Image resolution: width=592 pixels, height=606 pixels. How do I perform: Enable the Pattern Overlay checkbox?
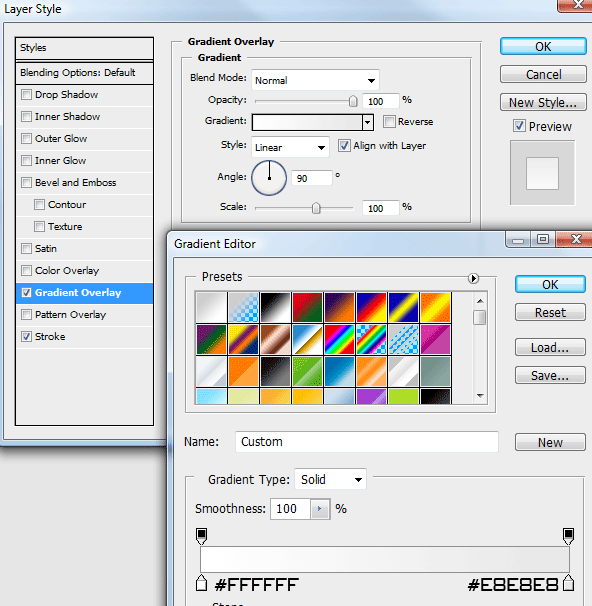pos(26,315)
